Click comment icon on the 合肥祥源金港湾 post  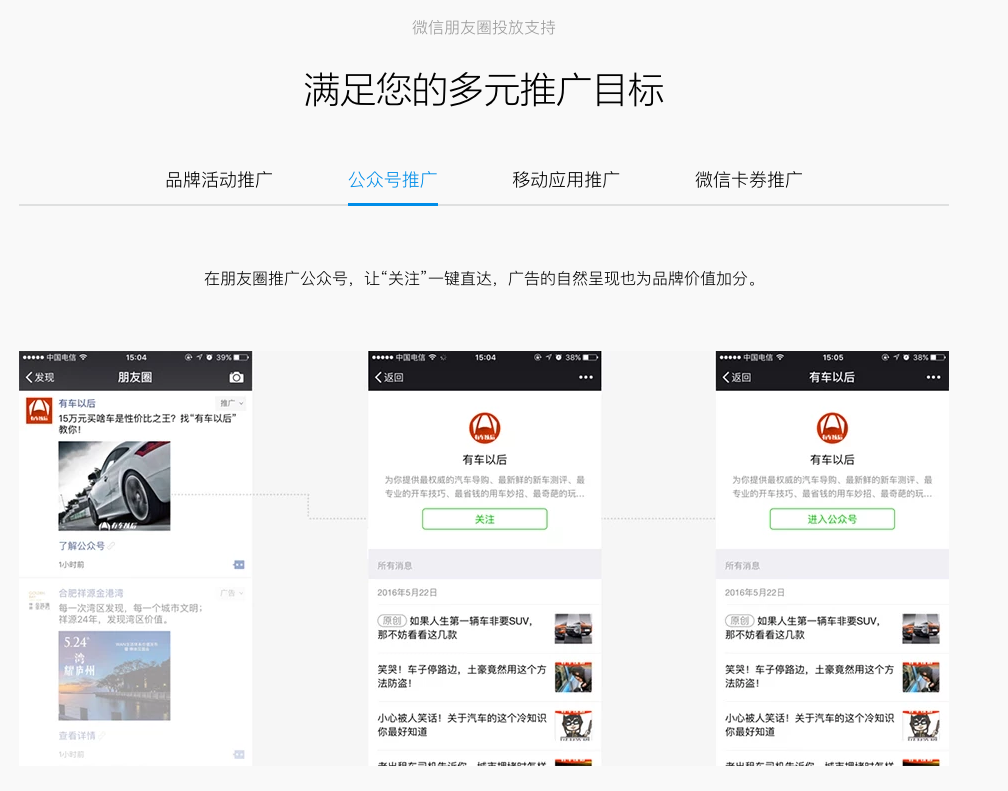238,754
